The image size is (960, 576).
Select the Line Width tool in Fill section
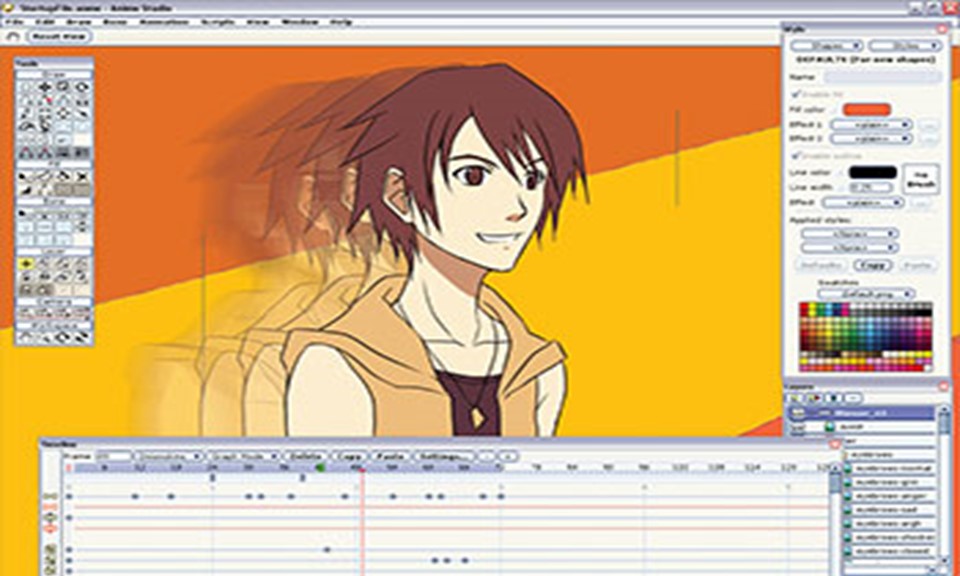[26, 191]
